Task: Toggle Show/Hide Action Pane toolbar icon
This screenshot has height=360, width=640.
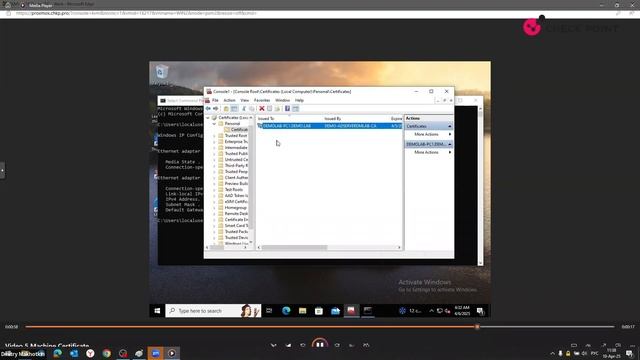Action: (296, 109)
